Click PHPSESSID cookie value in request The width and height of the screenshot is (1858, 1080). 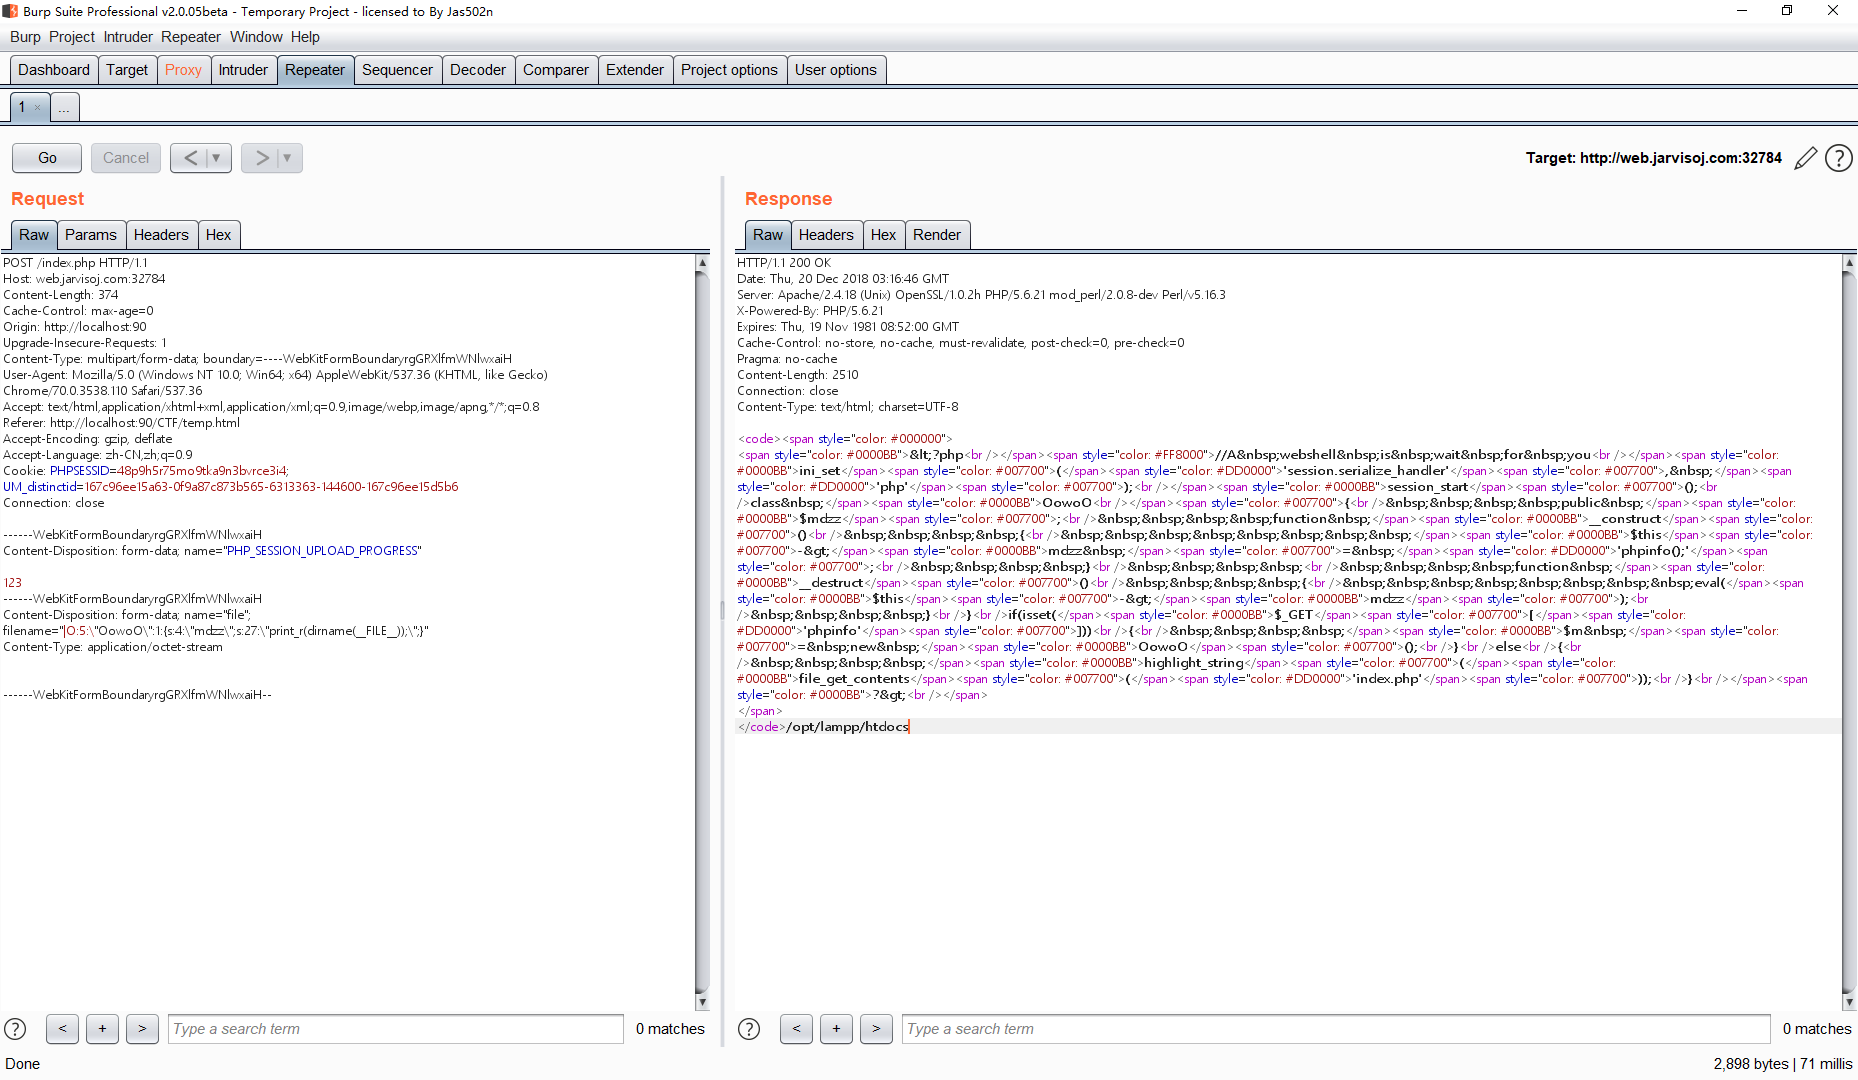tap(202, 471)
